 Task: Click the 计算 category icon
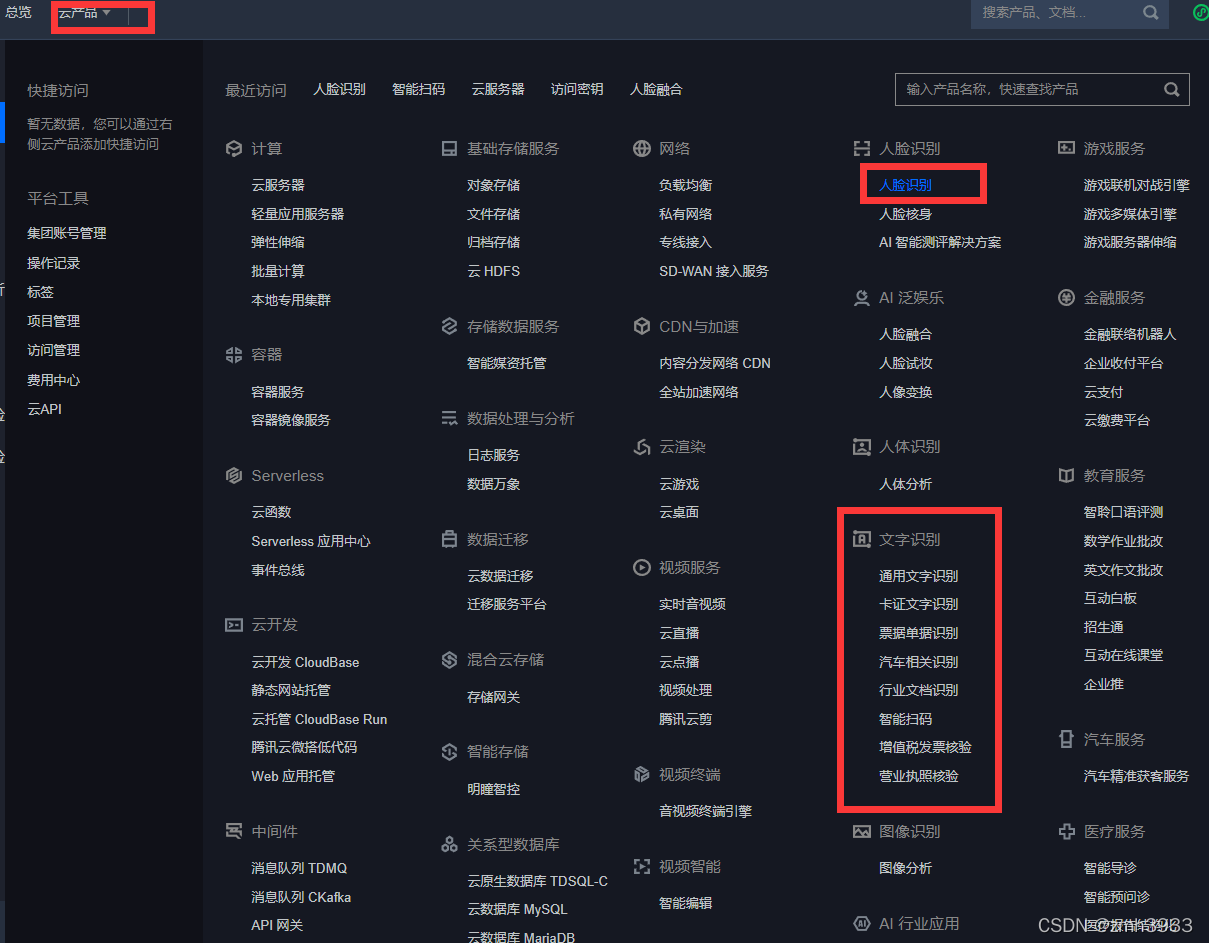pos(234,149)
